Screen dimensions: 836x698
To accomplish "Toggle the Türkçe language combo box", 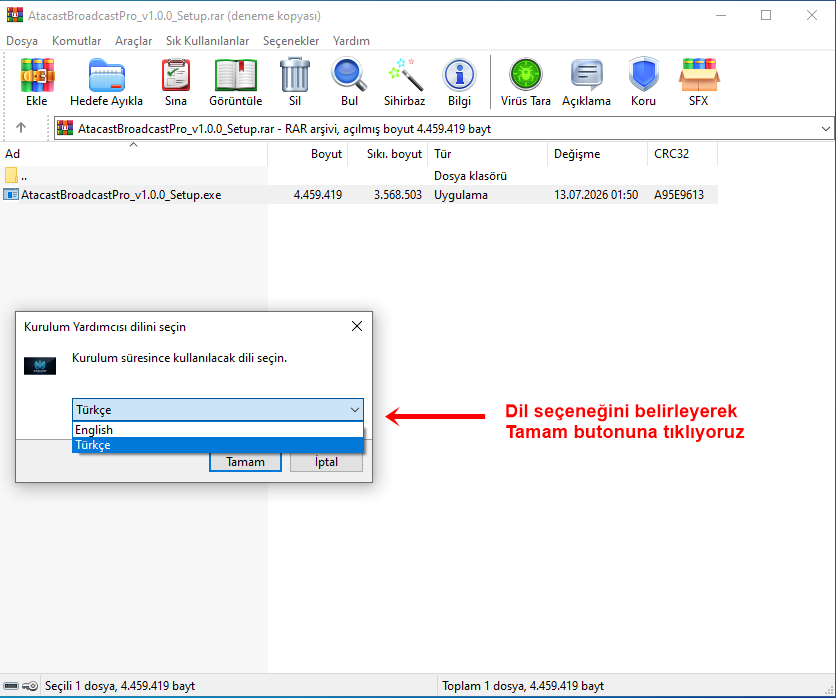I will point(218,410).
